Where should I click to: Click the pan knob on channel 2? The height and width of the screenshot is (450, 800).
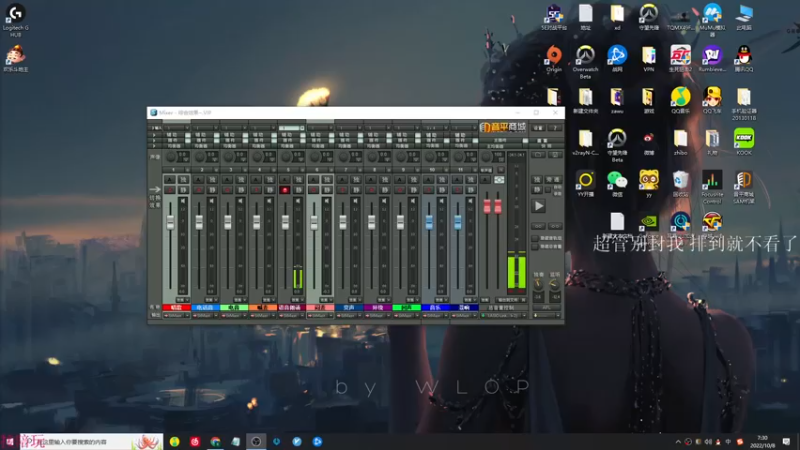pyautogui.click(x=199, y=156)
